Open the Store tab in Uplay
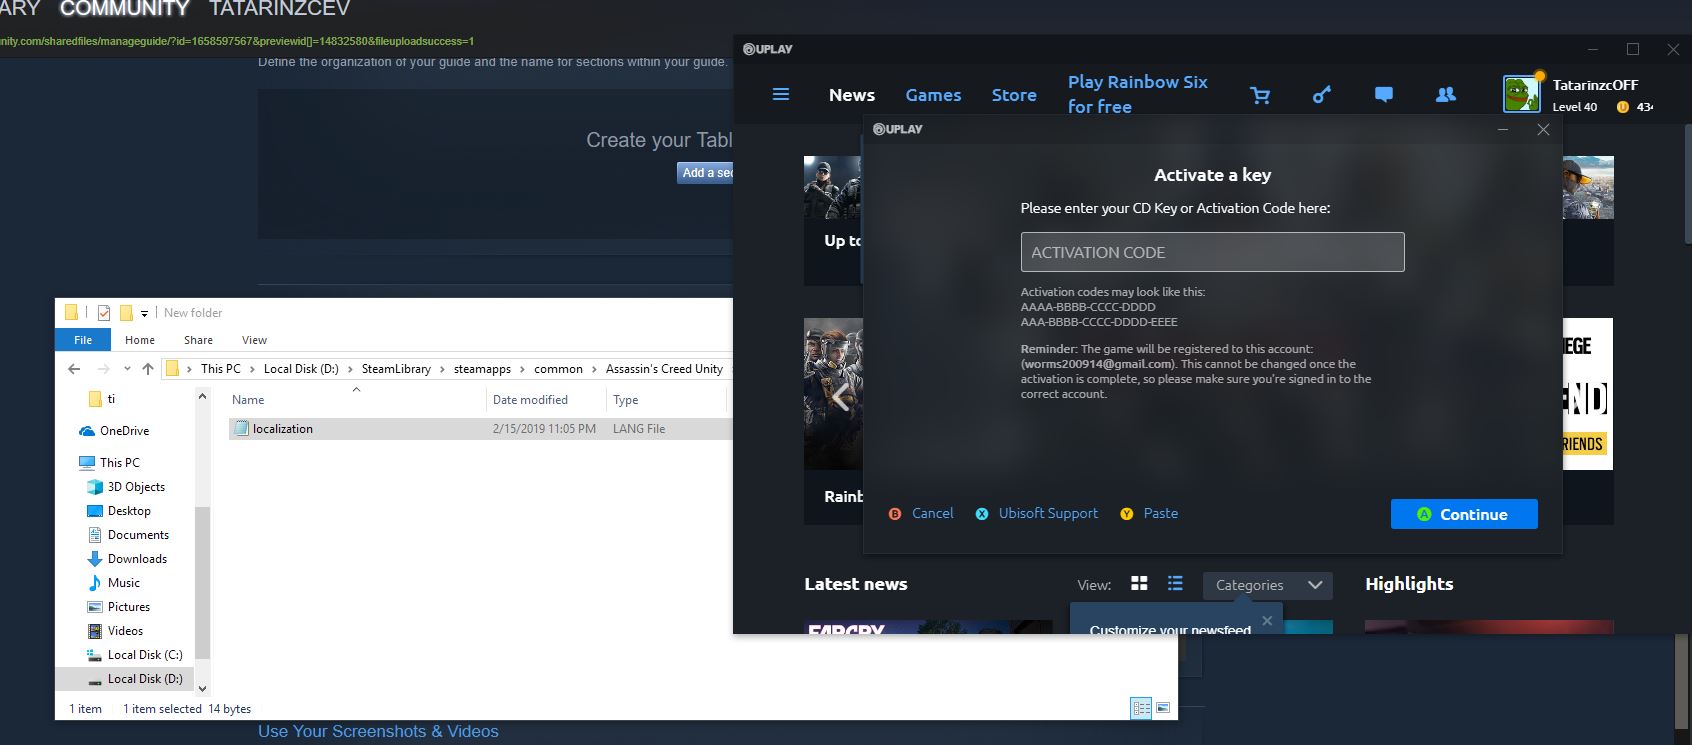1692x745 pixels. click(x=1014, y=95)
